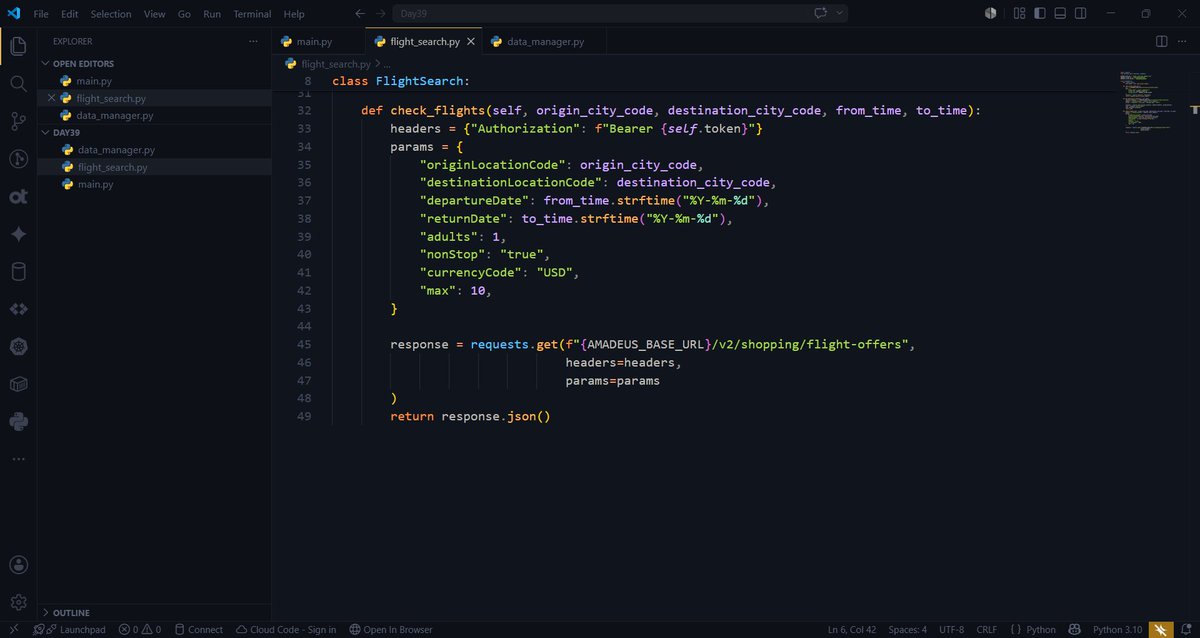This screenshot has width=1200, height=638.
Task: Open the database cylinder view in activity bar
Action: (18, 272)
